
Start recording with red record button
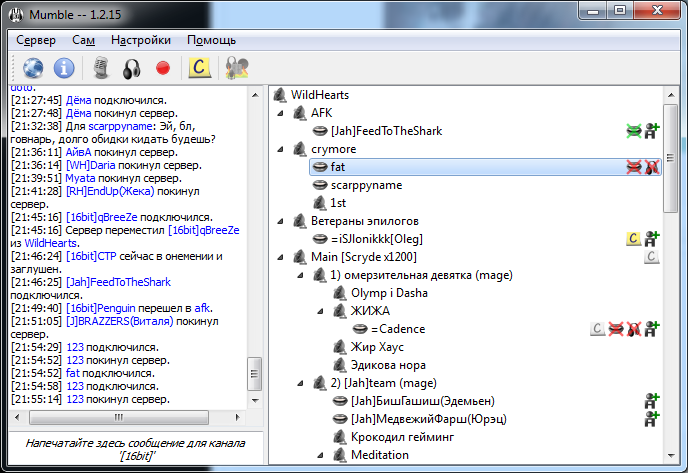163,68
